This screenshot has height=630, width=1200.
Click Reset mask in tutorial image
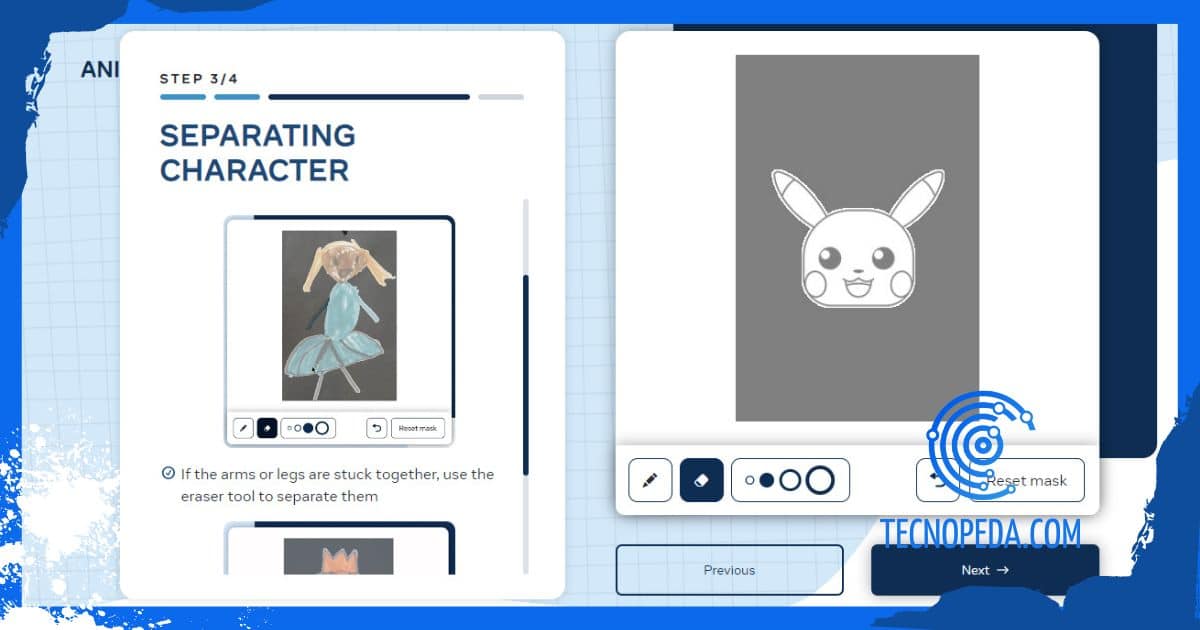click(418, 428)
